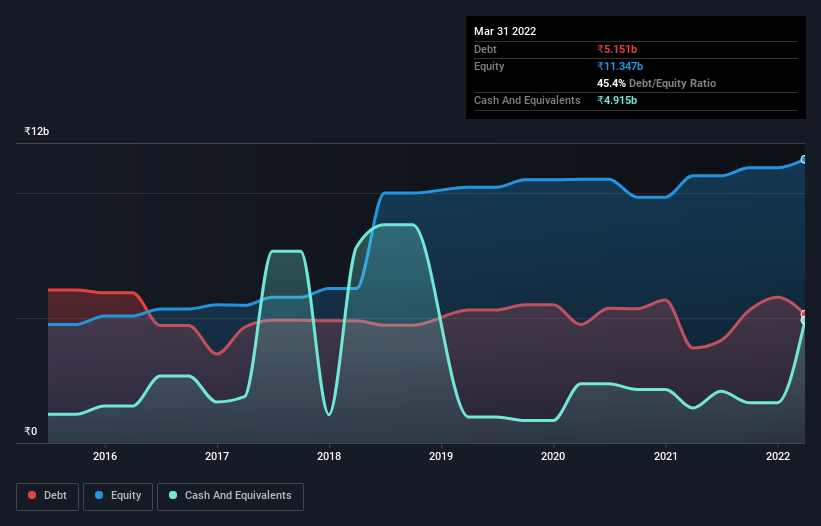The width and height of the screenshot is (821, 526).
Task: Click the teal Cash endpoint marker
Action: coord(804,320)
